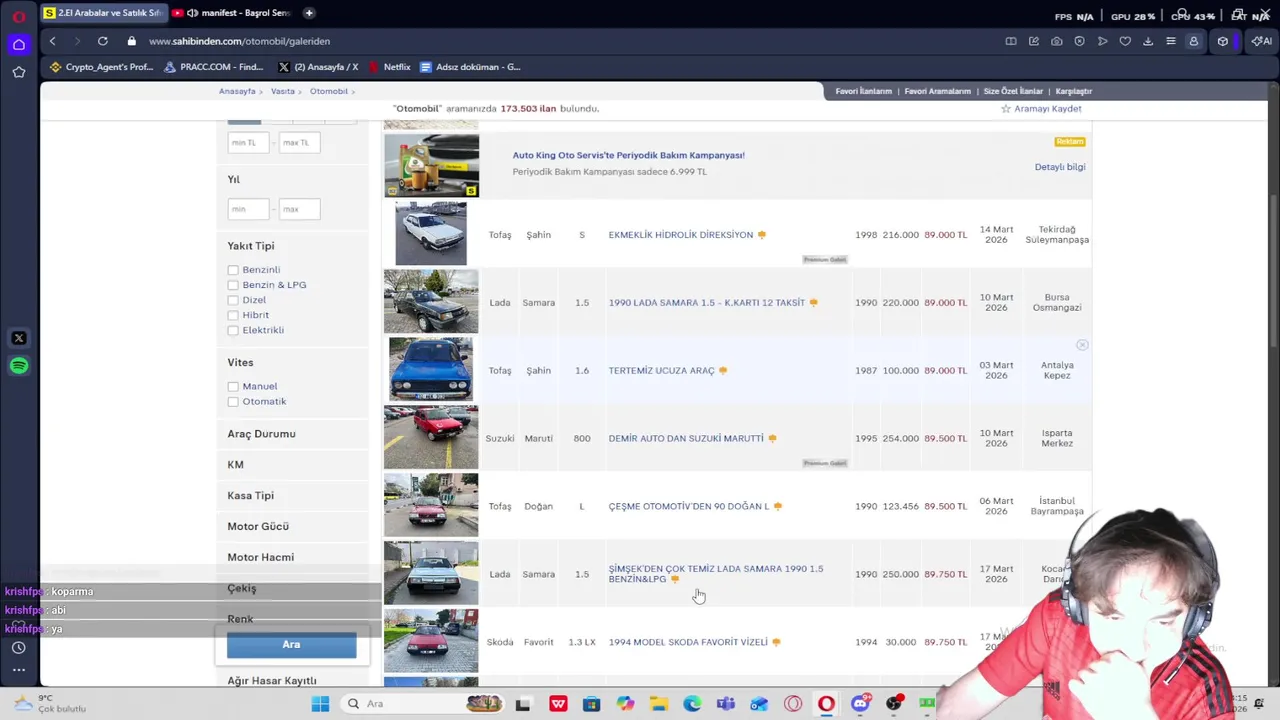1280x720 pixels.
Task: Go back with browser back arrow
Action: pos(53,41)
